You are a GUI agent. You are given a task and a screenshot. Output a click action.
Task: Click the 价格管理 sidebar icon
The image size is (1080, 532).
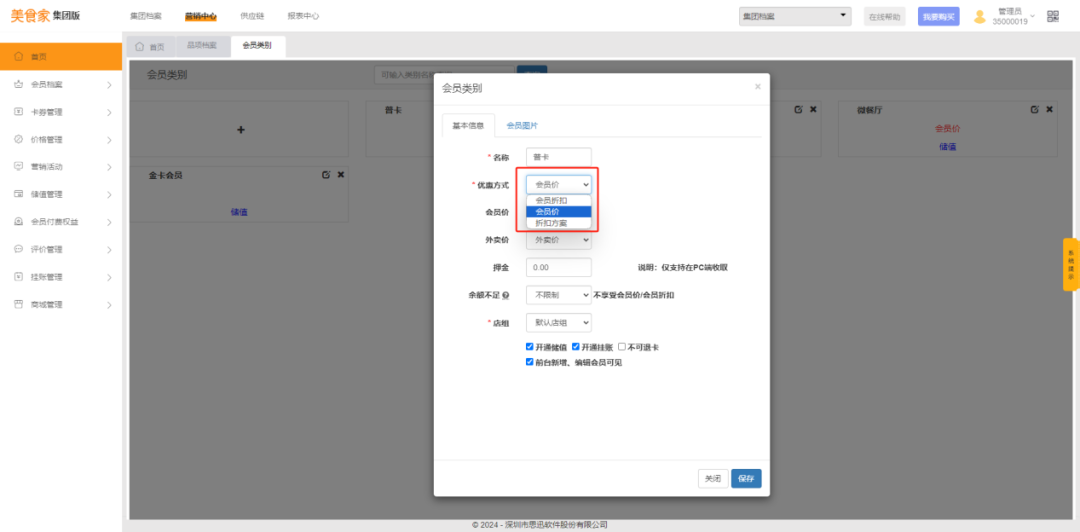coord(19,139)
